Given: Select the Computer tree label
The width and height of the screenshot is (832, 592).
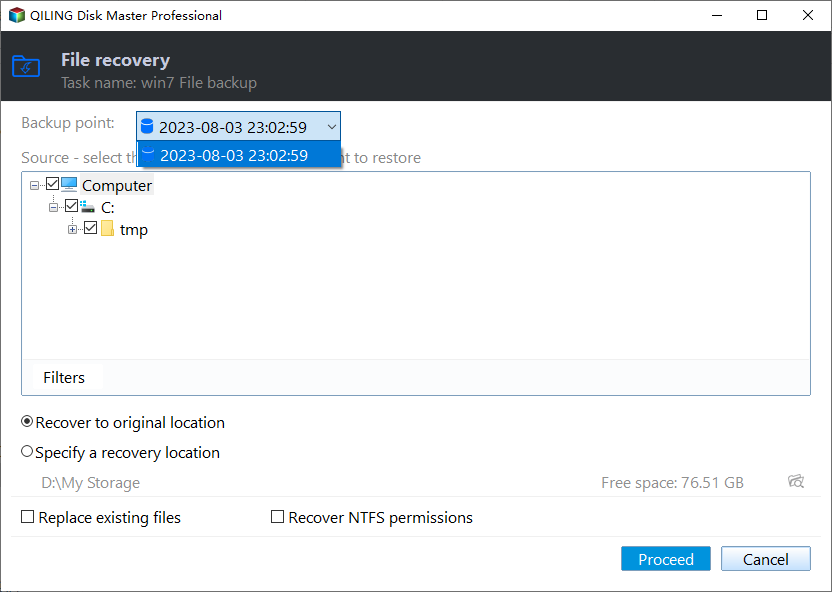Looking at the screenshot, I should click(117, 185).
